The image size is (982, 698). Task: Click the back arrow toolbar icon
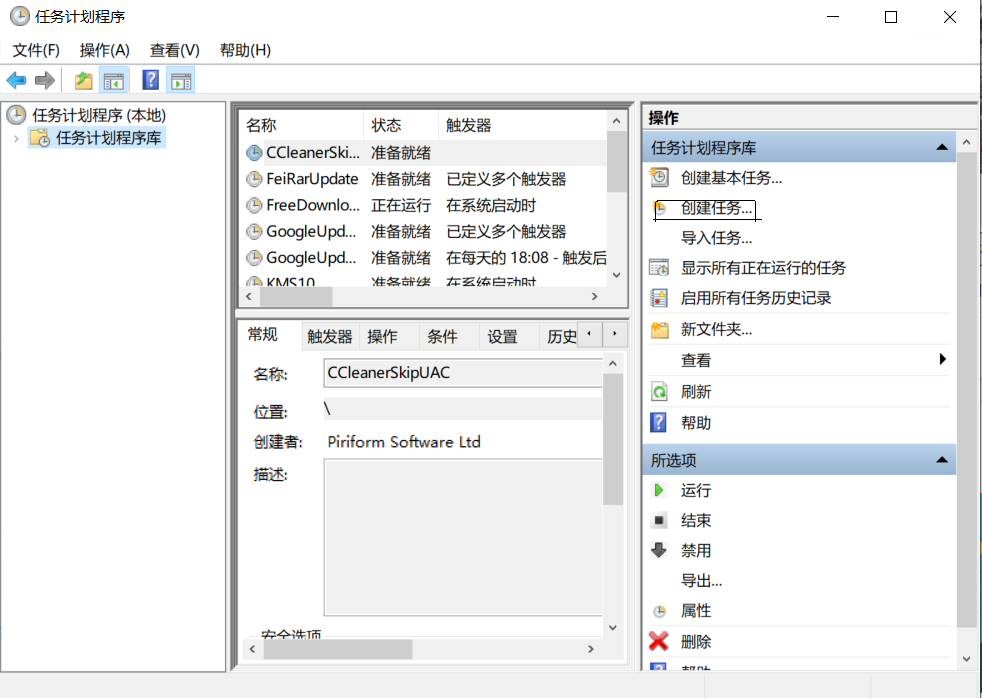tap(16, 80)
